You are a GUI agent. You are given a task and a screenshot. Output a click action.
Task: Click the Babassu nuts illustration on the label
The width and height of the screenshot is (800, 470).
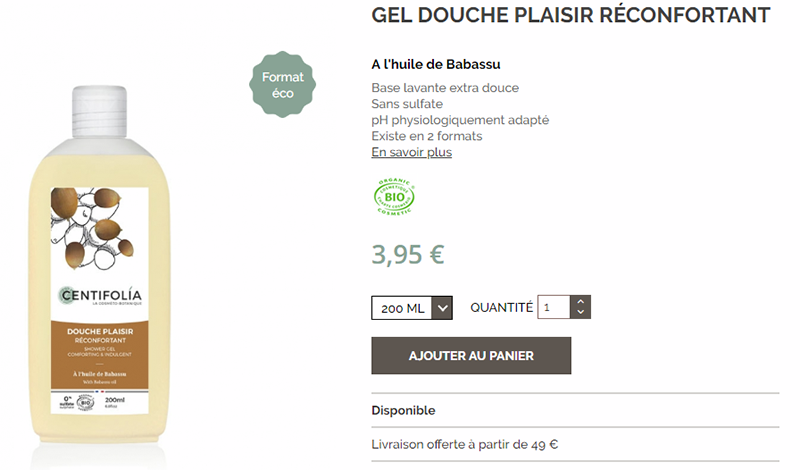(x=92, y=228)
